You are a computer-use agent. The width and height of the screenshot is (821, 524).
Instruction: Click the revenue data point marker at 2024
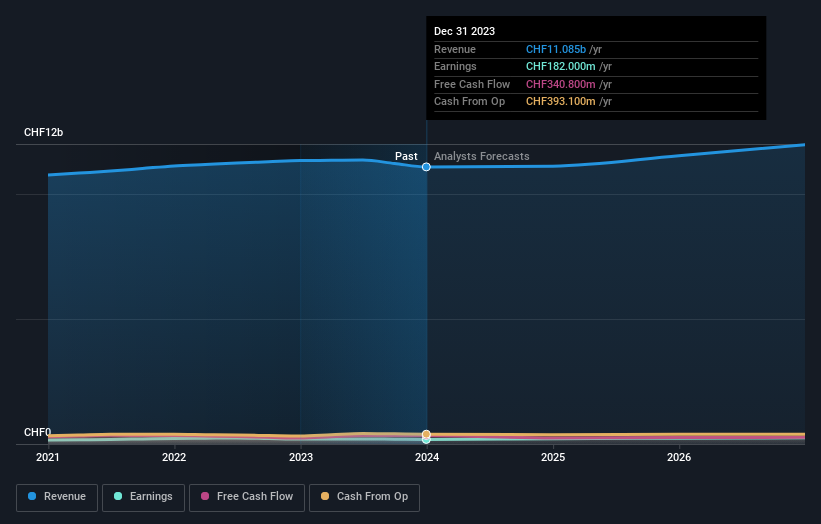click(x=426, y=167)
